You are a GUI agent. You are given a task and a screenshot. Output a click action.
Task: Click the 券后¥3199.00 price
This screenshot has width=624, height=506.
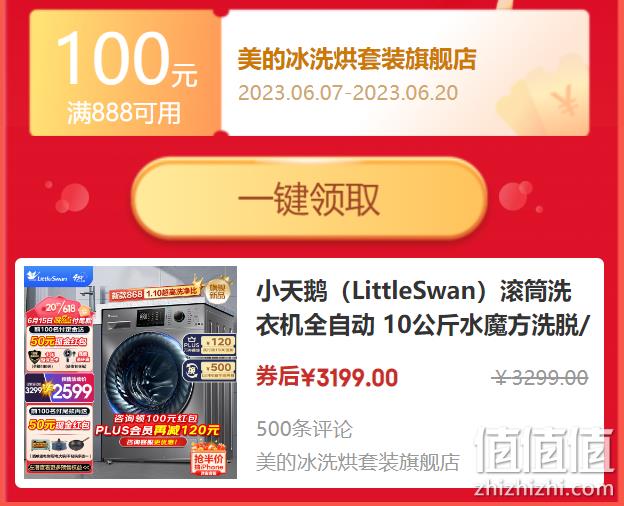coord(327,377)
